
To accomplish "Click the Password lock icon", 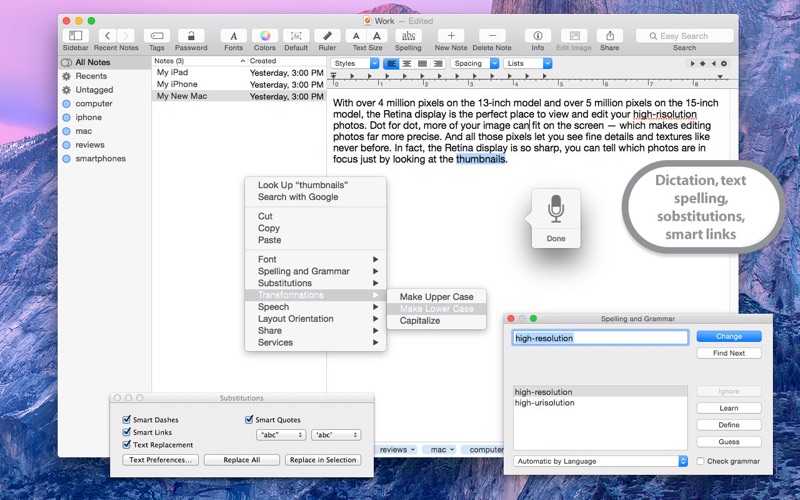I will click(x=191, y=36).
